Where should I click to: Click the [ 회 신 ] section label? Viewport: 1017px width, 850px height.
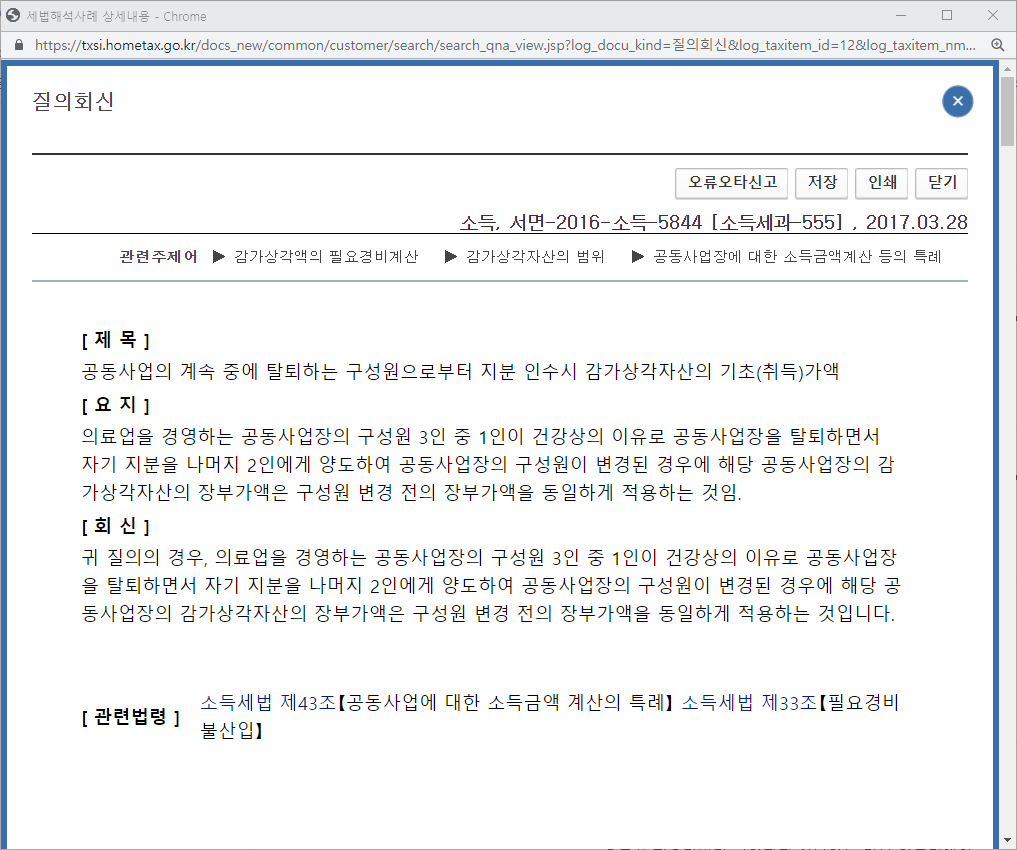tap(115, 526)
